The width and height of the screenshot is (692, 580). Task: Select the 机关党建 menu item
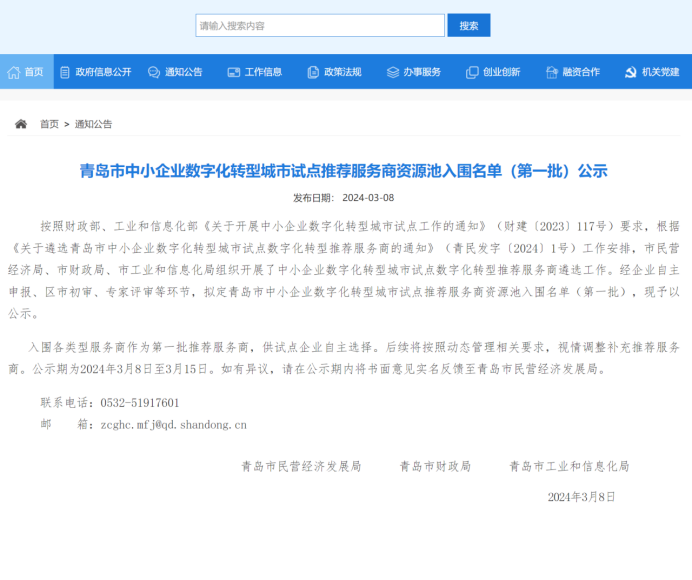(660, 72)
